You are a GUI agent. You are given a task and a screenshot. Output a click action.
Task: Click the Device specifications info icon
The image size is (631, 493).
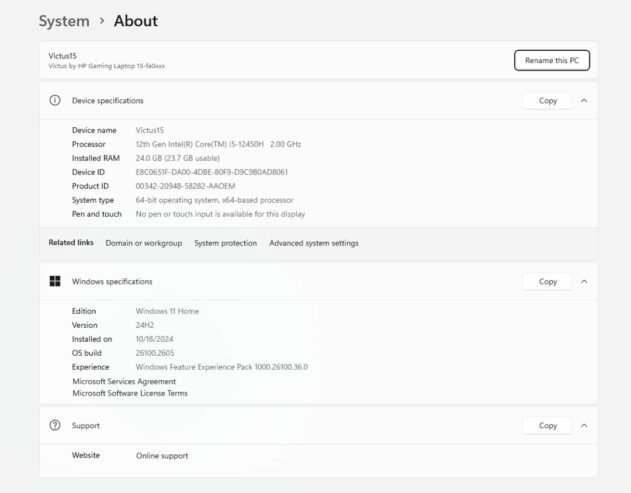pos(55,100)
